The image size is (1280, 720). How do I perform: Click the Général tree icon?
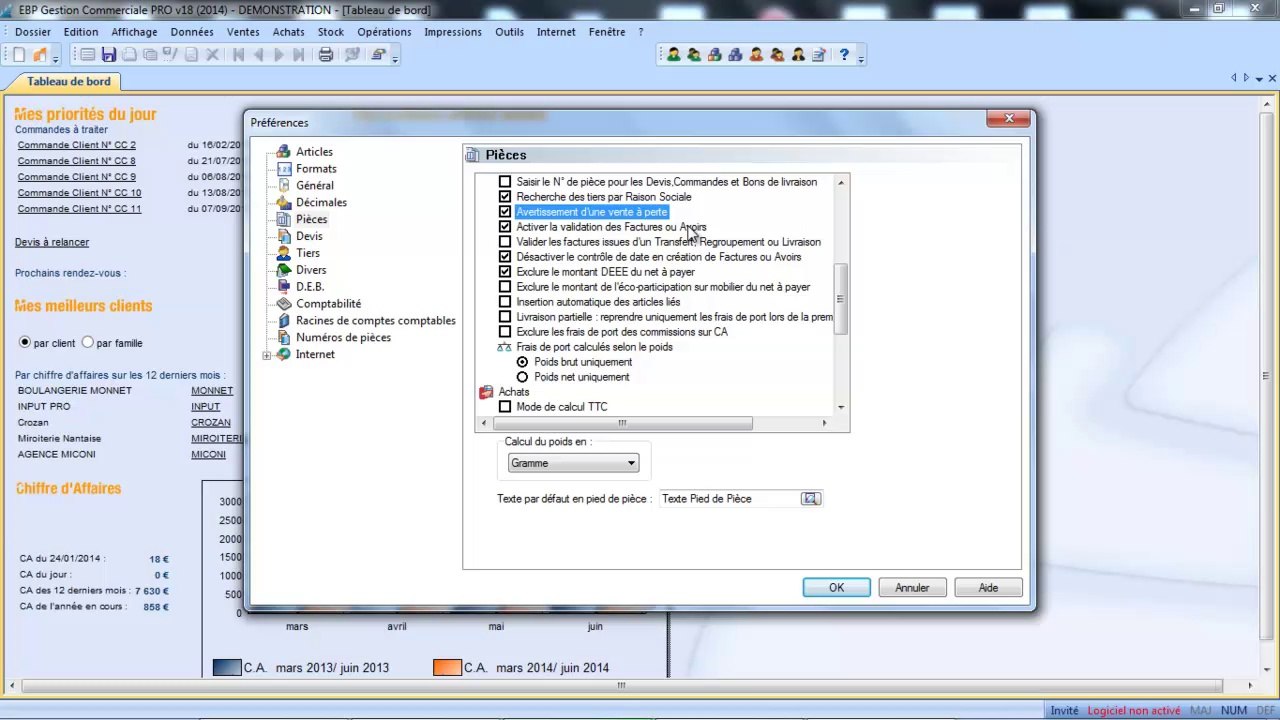click(284, 186)
